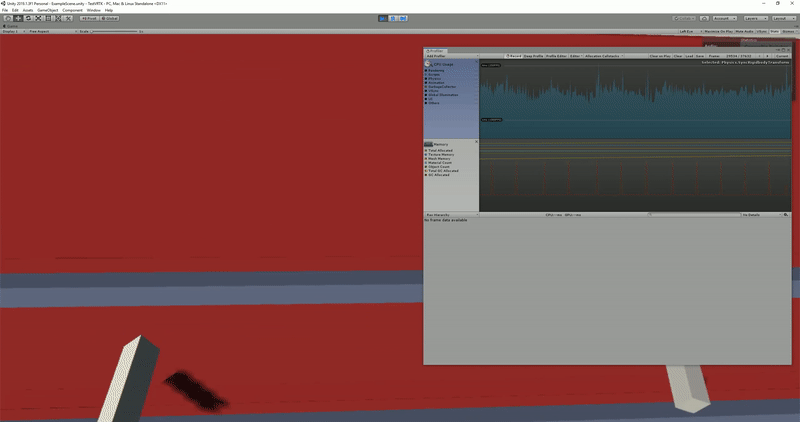Open the Layers dropdown
This screenshot has height=422, width=800.
click(x=756, y=18)
